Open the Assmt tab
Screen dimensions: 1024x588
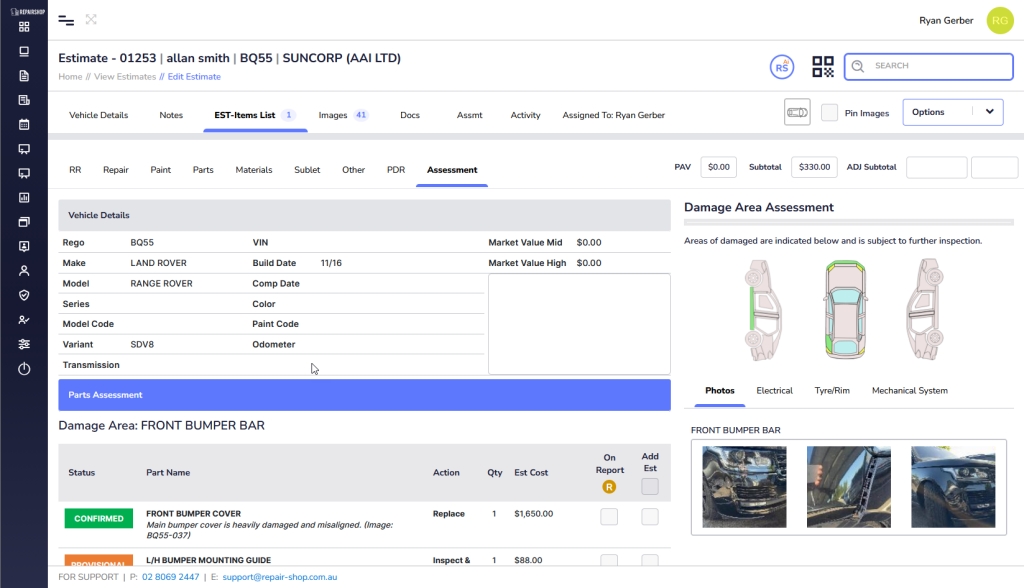[470, 115]
